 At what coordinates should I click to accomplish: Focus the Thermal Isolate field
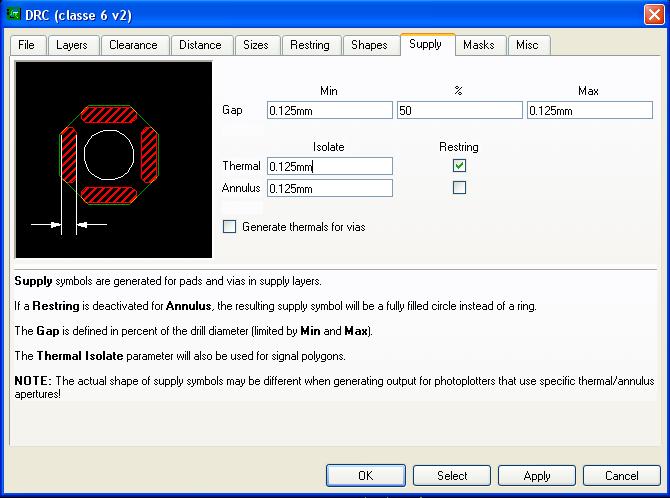329,166
